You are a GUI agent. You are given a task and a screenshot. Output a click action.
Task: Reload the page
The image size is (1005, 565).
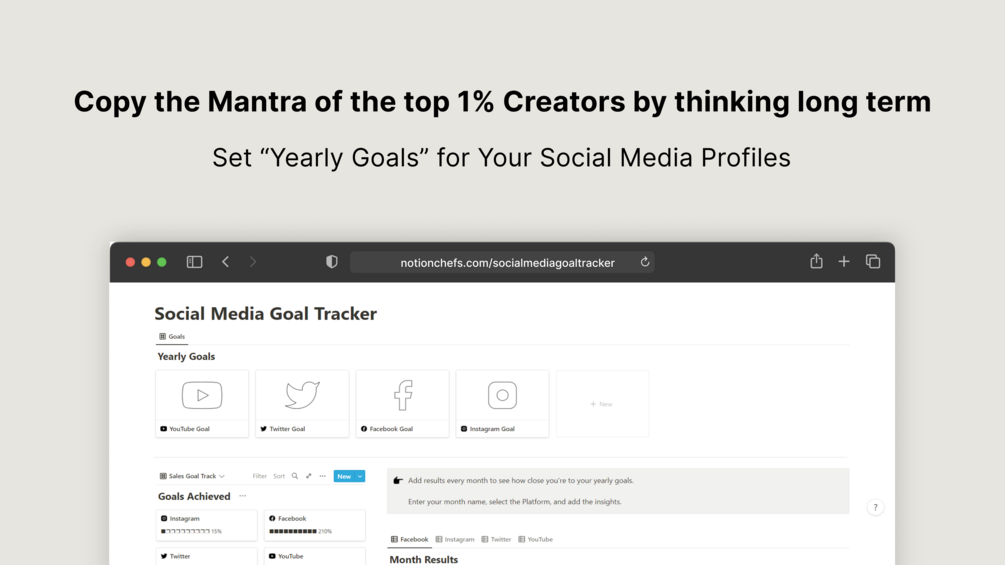pyautogui.click(x=645, y=262)
